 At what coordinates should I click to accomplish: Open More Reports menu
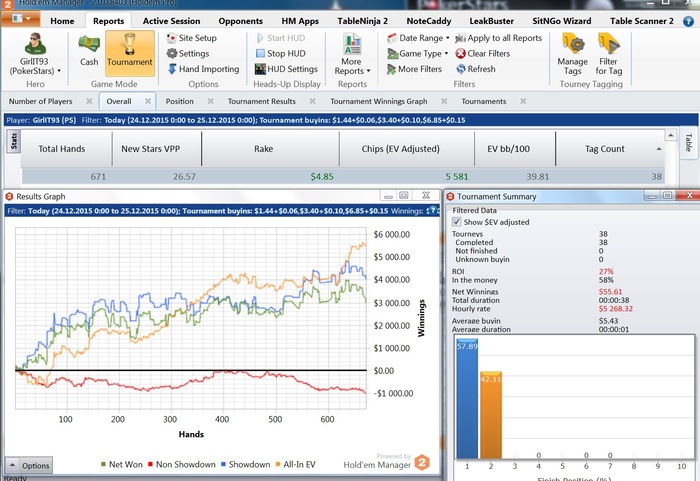[352, 54]
